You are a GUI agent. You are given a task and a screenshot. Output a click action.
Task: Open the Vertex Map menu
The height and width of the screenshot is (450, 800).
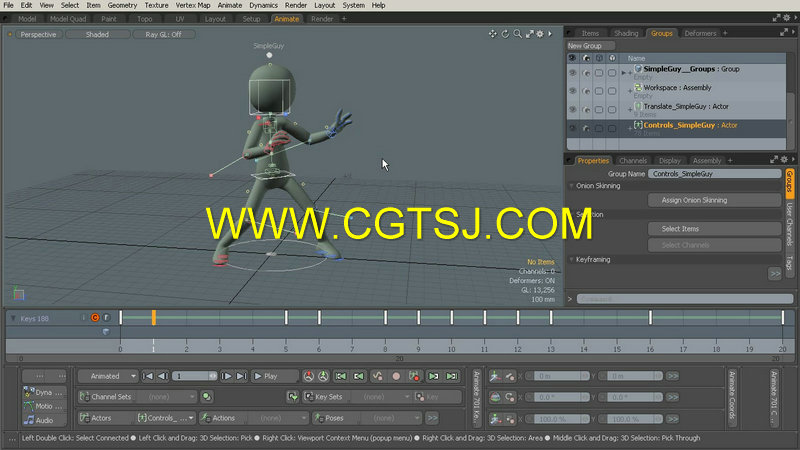(x=193, y=5)
